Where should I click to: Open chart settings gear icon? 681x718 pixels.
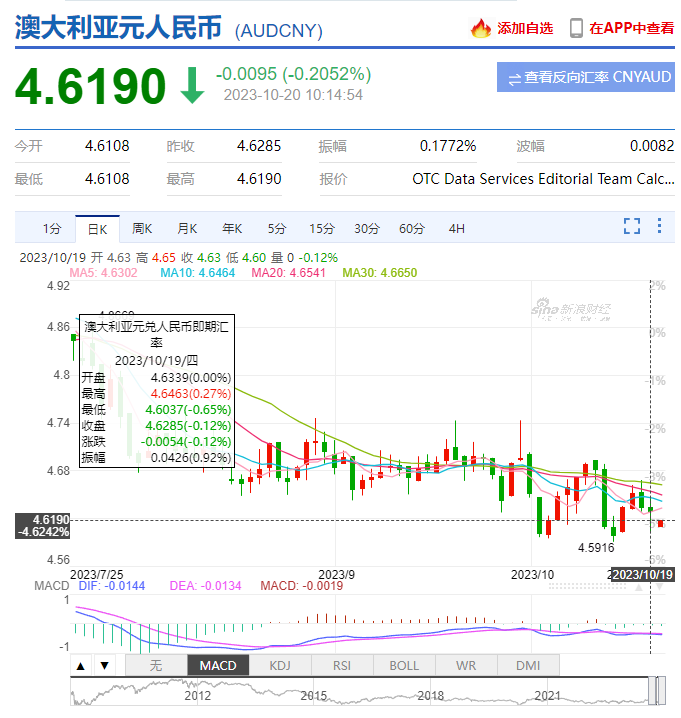tap(660, 227)
